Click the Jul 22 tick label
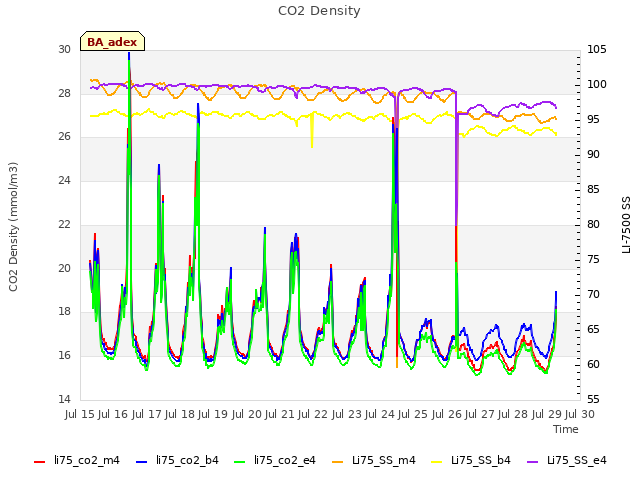Screen dimensions: 640x480 pyautogui.click(x=313, y=414)
